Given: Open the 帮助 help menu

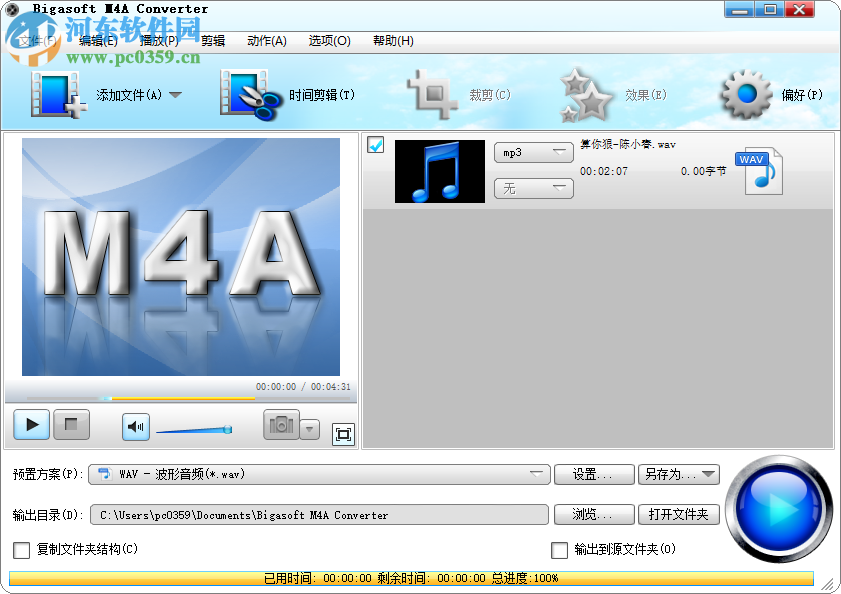Looking at the screenshot, I should [392, 41].
